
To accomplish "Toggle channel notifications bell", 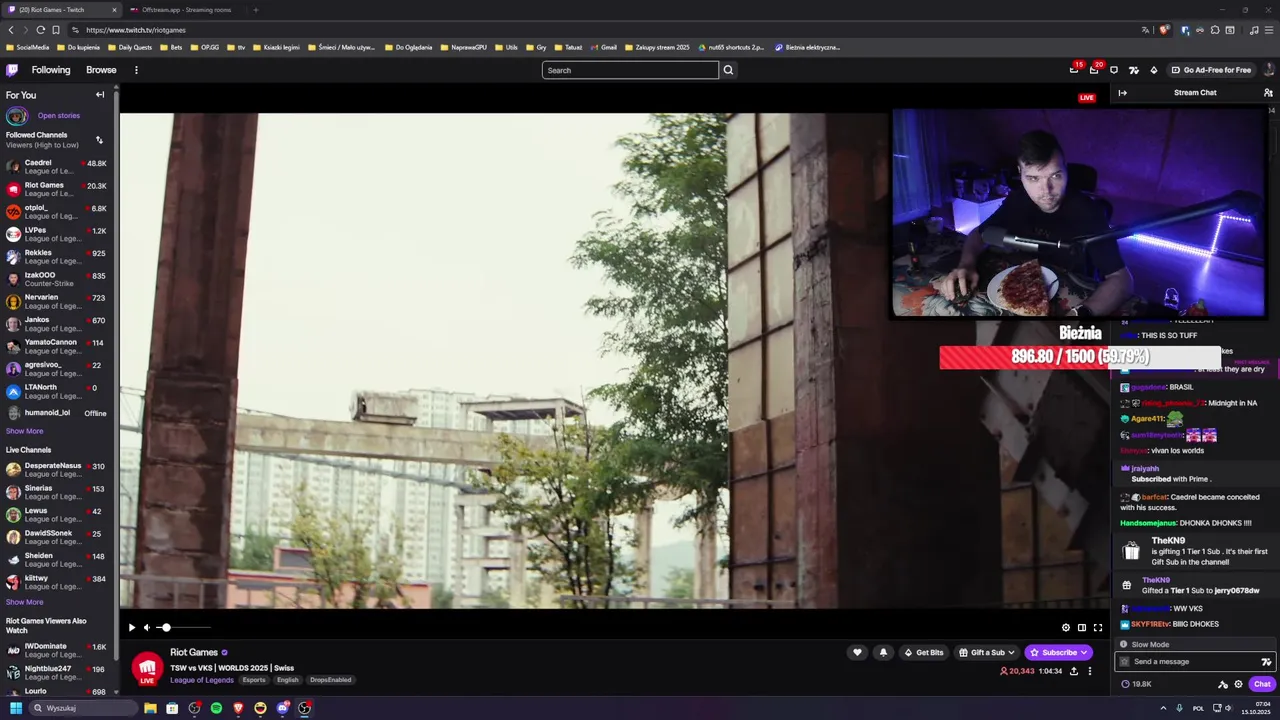I will click(883, 652).
